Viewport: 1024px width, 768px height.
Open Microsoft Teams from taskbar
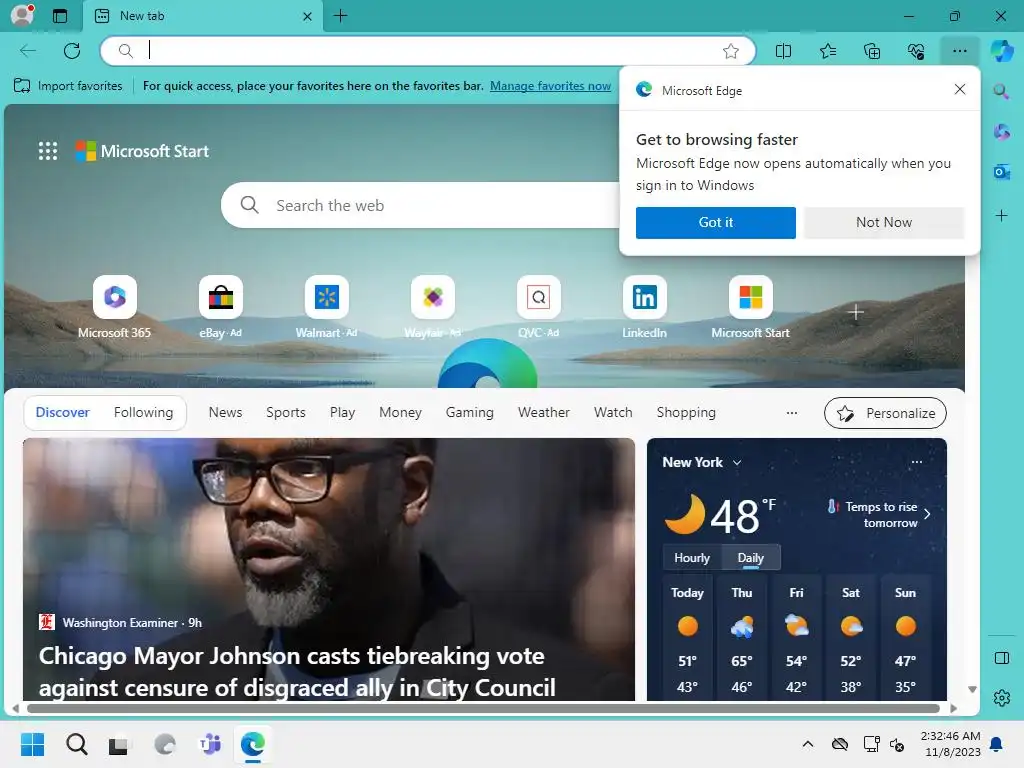pyautogui.click(x=210, y=744)
